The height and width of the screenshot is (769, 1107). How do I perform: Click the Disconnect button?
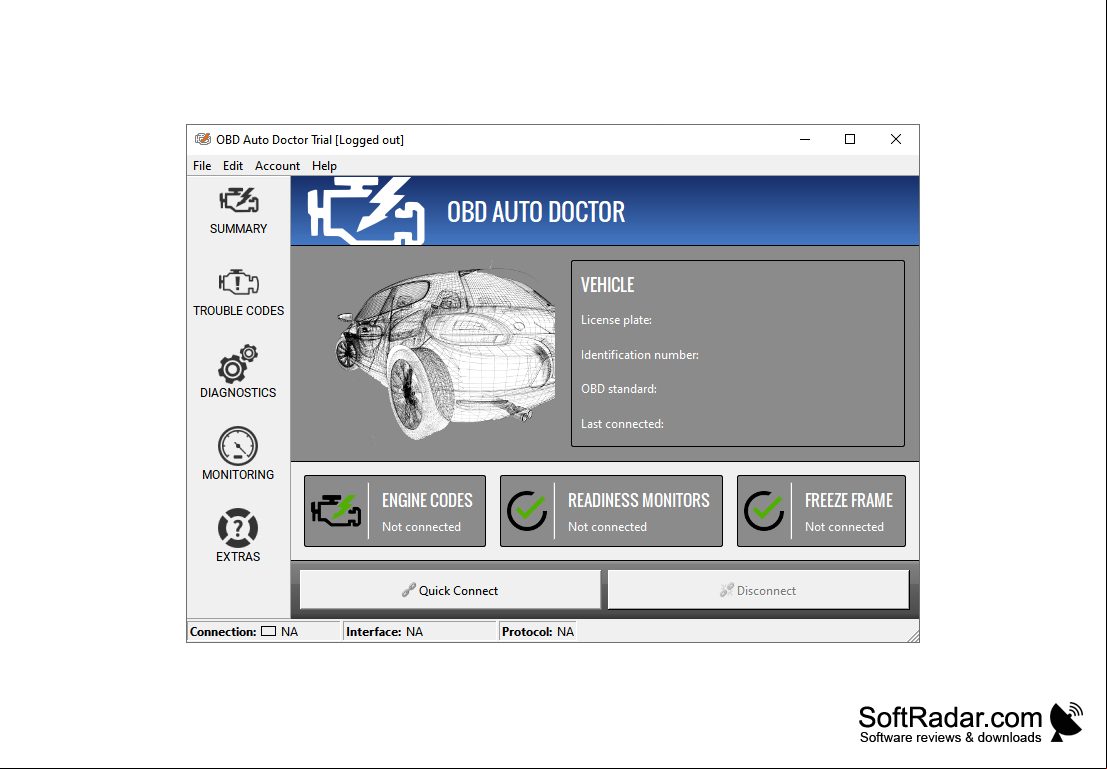pos(758,590)
